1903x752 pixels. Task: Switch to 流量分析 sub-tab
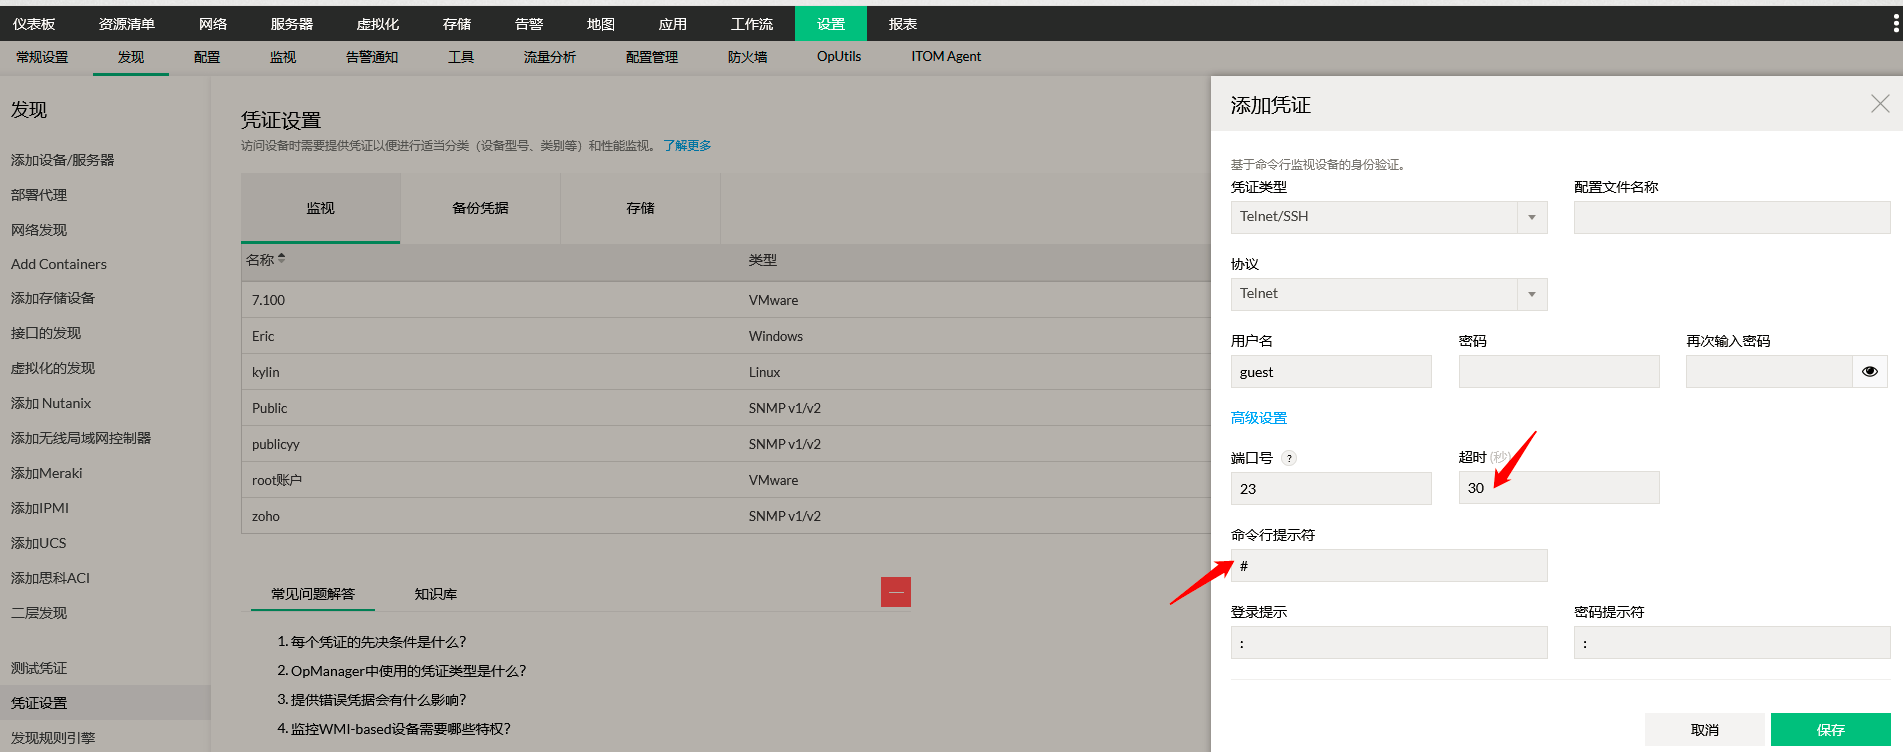(x=550, y=57)
